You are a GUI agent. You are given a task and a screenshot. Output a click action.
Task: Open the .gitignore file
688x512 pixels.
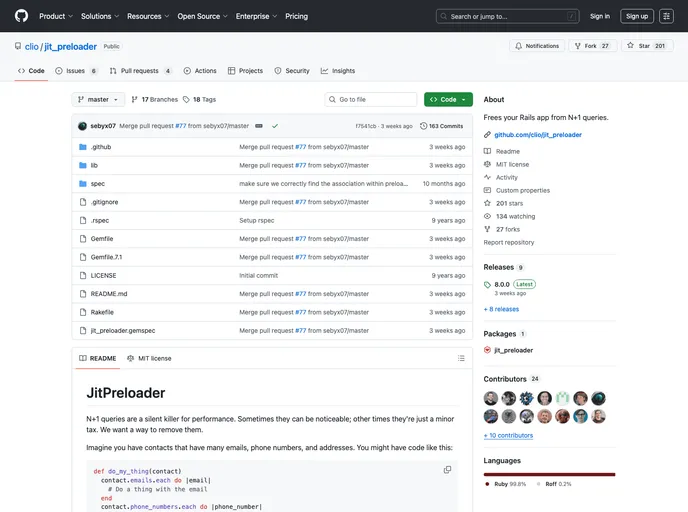pyautogui.click(x=104, y=202)
